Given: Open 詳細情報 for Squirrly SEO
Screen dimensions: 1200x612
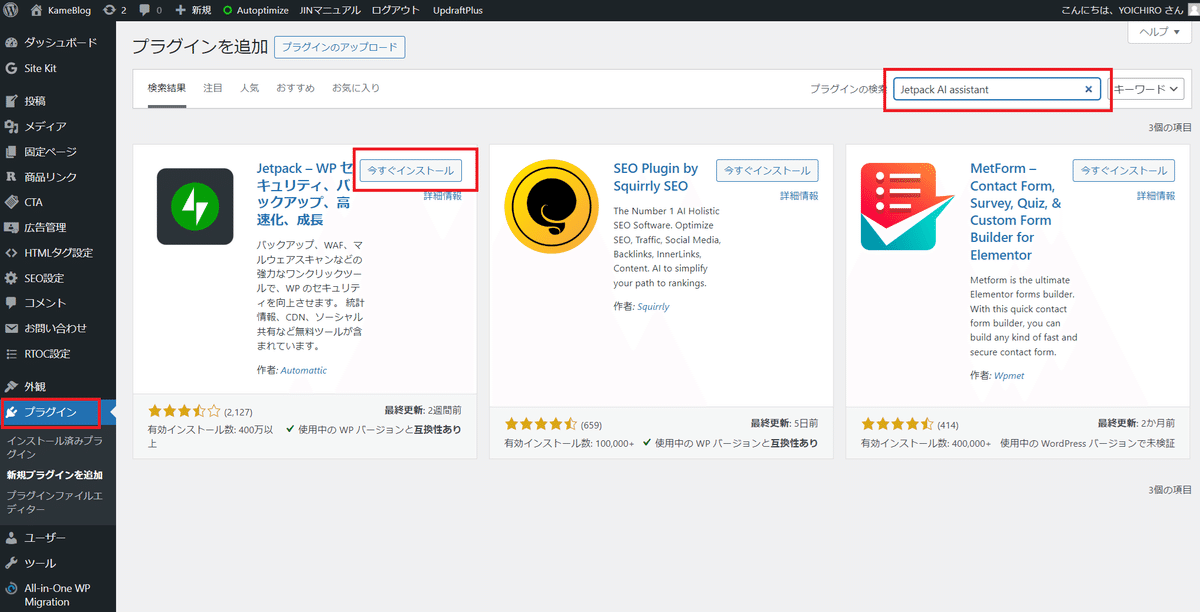Looking at the screenshot, I should pyautogui.click(x=799, y=196).
